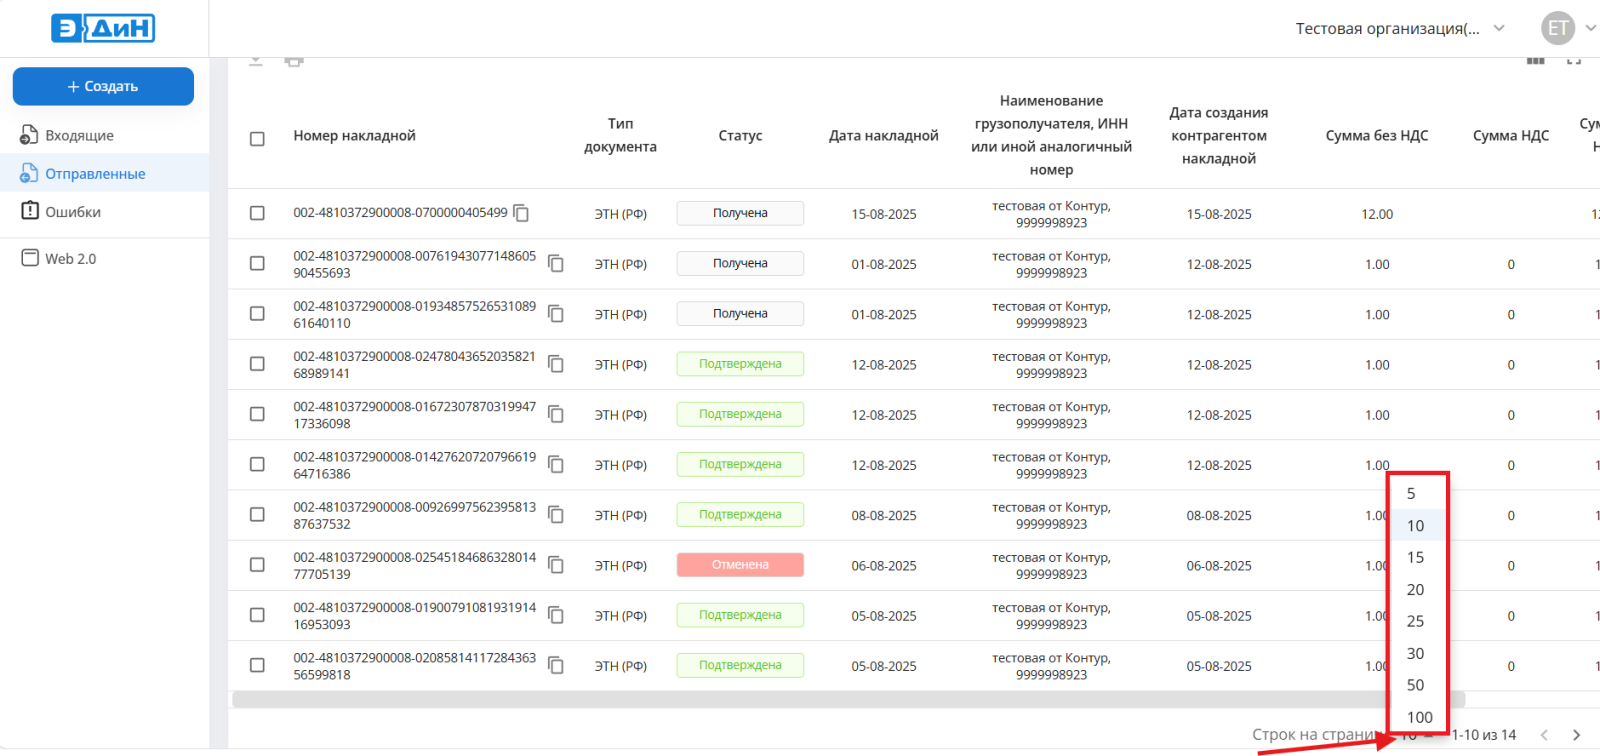Toggle the select-all checkbox in table header
The width and height of the screenshot is (1600, 756).
(x=257, y=139)
